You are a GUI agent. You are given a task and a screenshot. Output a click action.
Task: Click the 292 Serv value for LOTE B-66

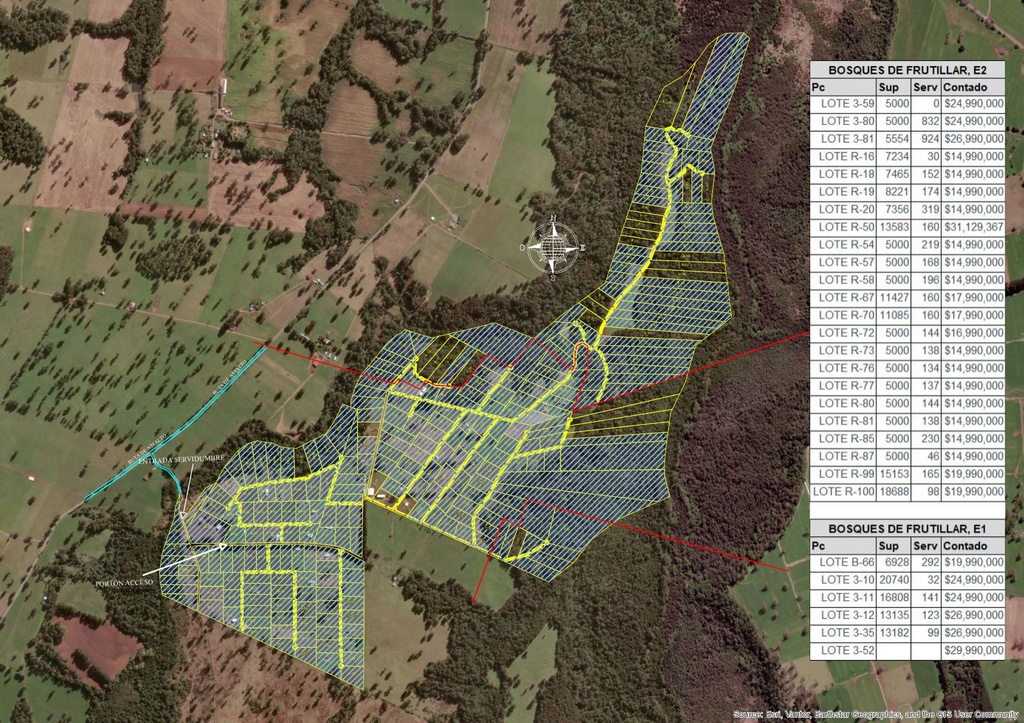[926, 562]
